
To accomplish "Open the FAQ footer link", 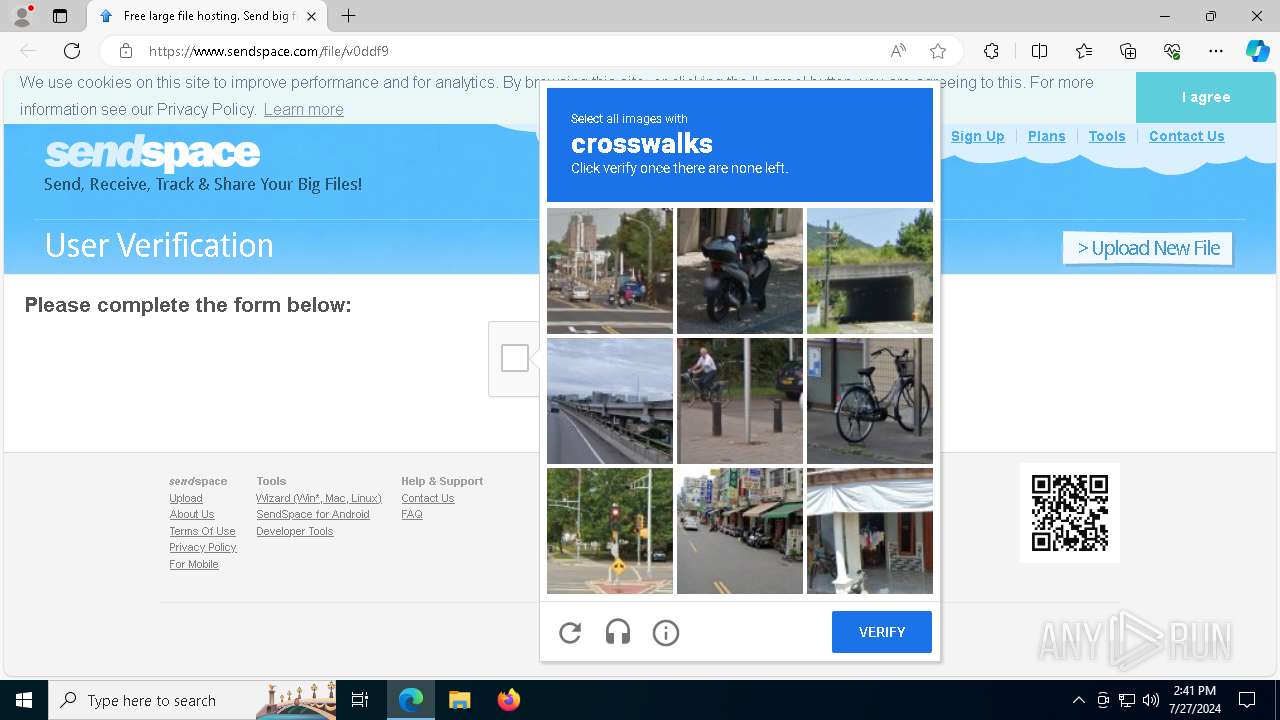I will click(412, 514).
